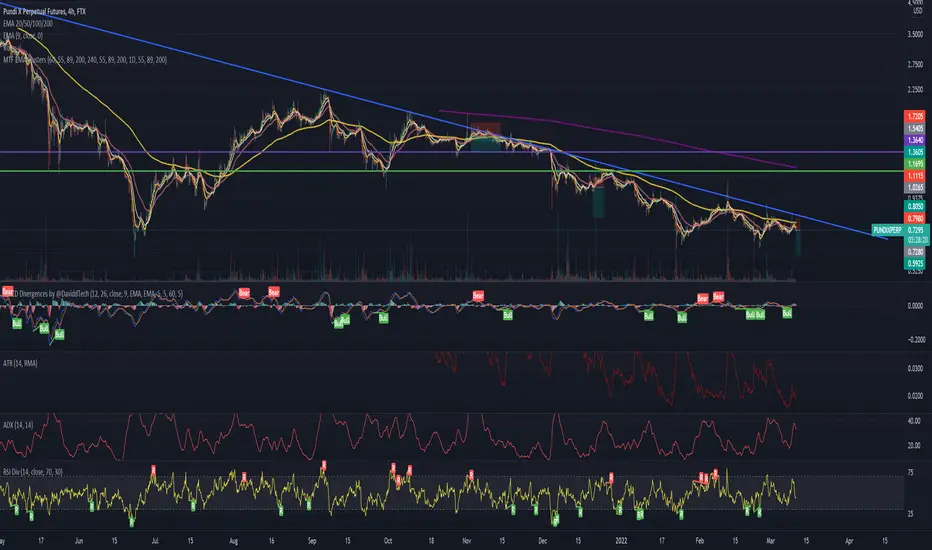Click the Bull marker near October in MACD
Screen dimensions: 932x550
[x=383, y=318]
